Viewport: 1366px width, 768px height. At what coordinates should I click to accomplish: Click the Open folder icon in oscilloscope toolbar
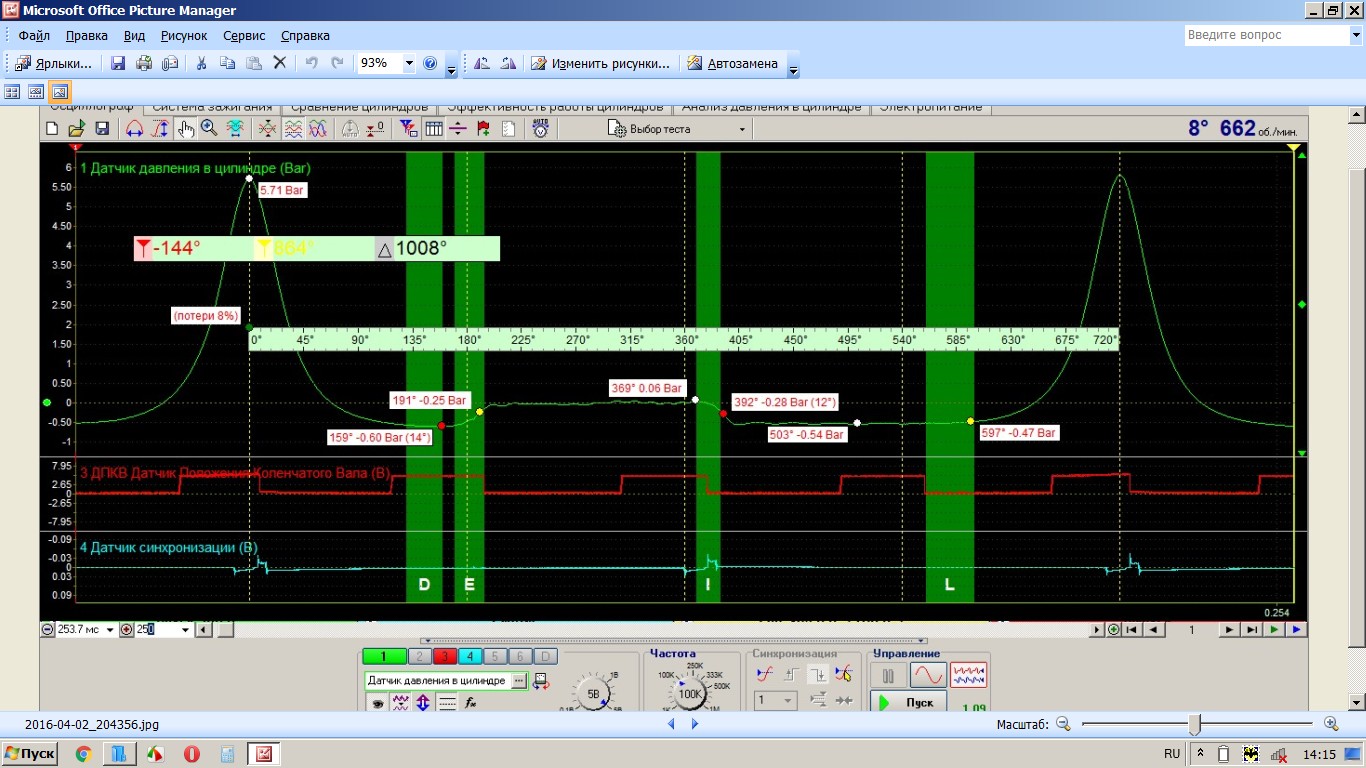tap(77, 129)
